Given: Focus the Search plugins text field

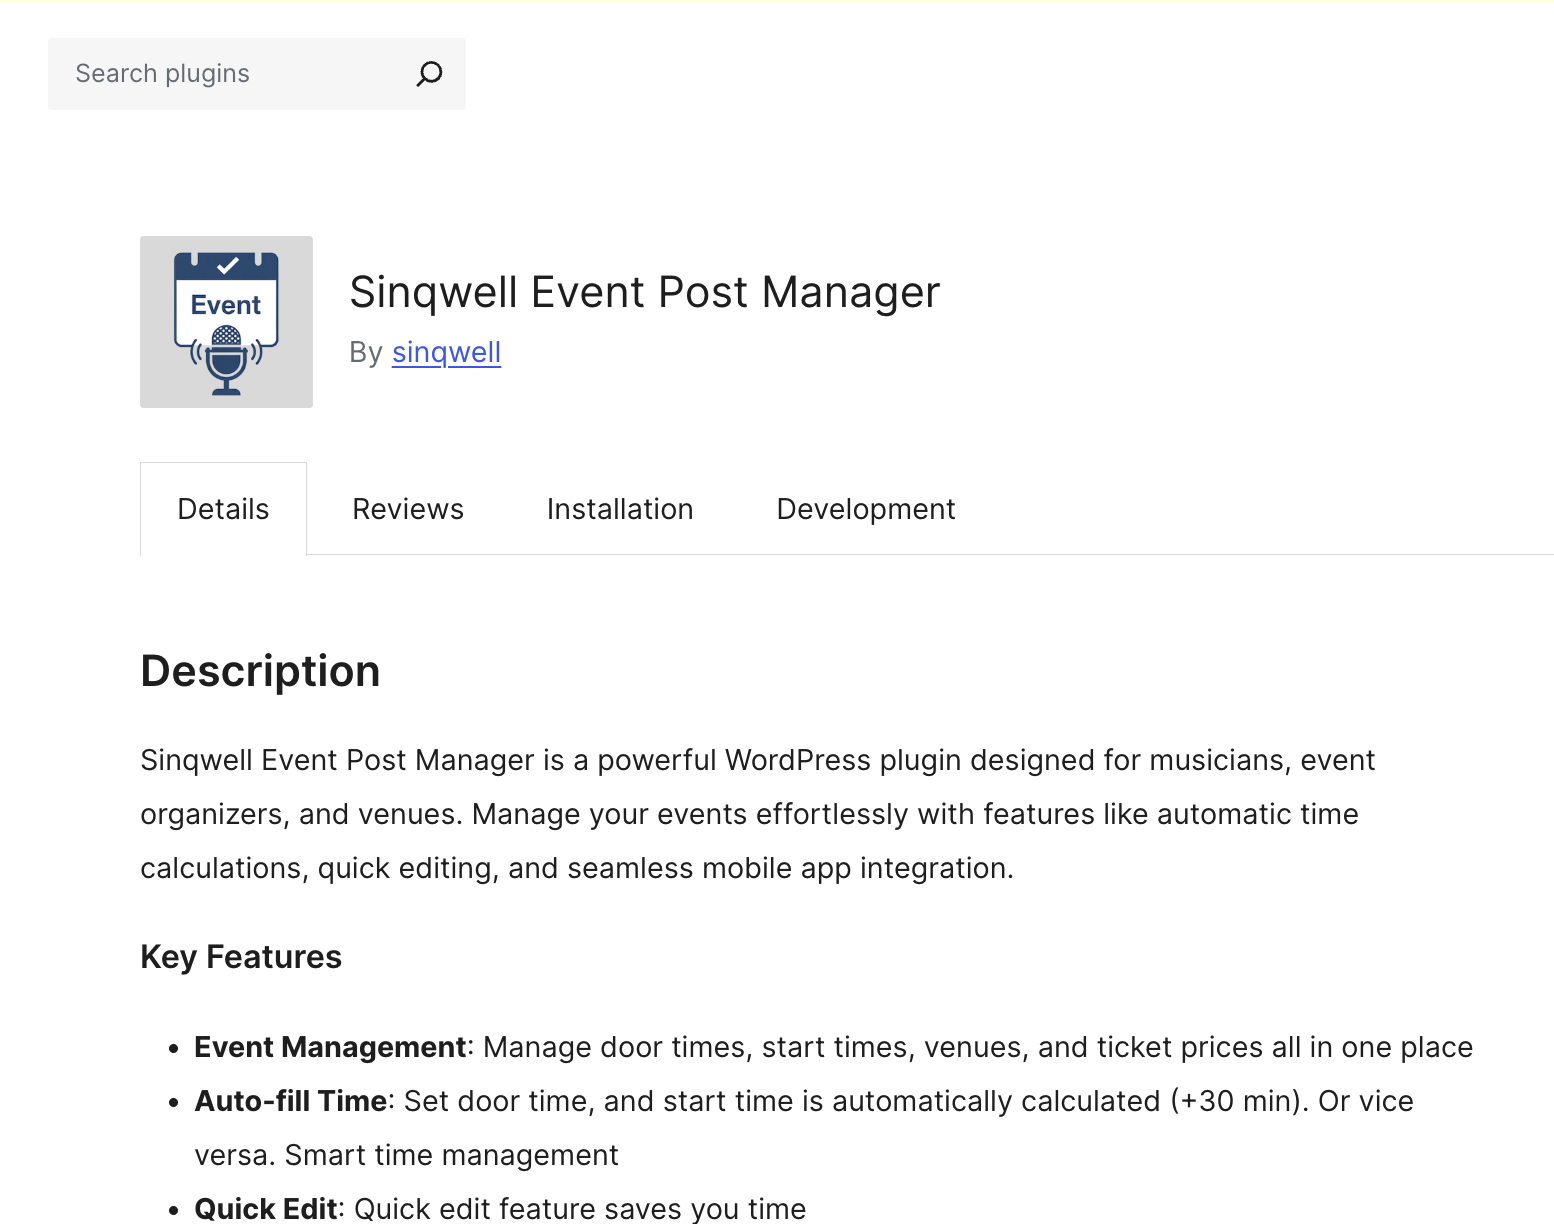Looking at the screenshot, I should 230,74.
